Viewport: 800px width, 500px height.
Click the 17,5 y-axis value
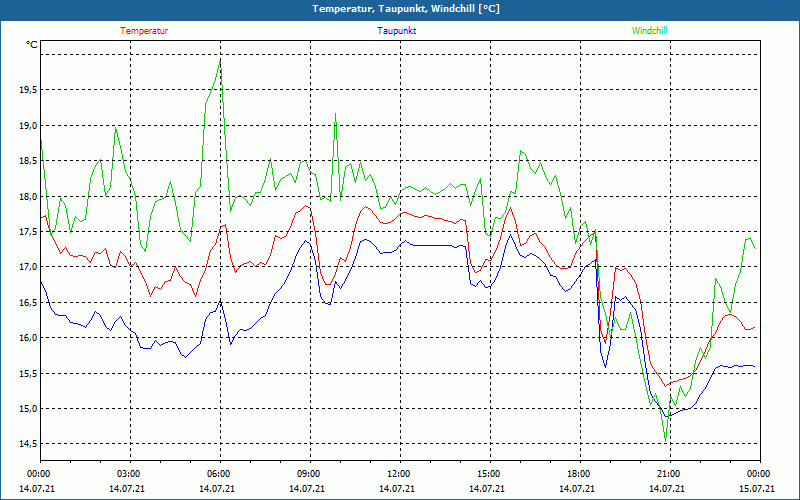[x=28, y=232]
